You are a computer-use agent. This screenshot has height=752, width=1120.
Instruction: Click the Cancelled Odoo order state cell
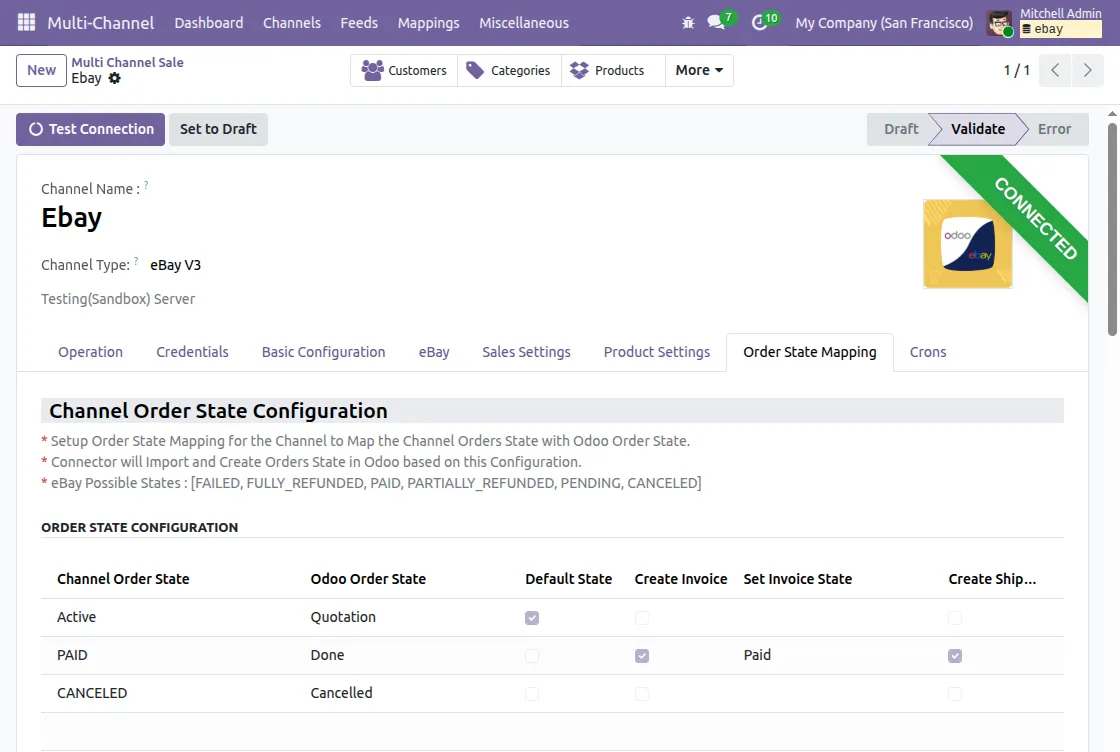341,693
